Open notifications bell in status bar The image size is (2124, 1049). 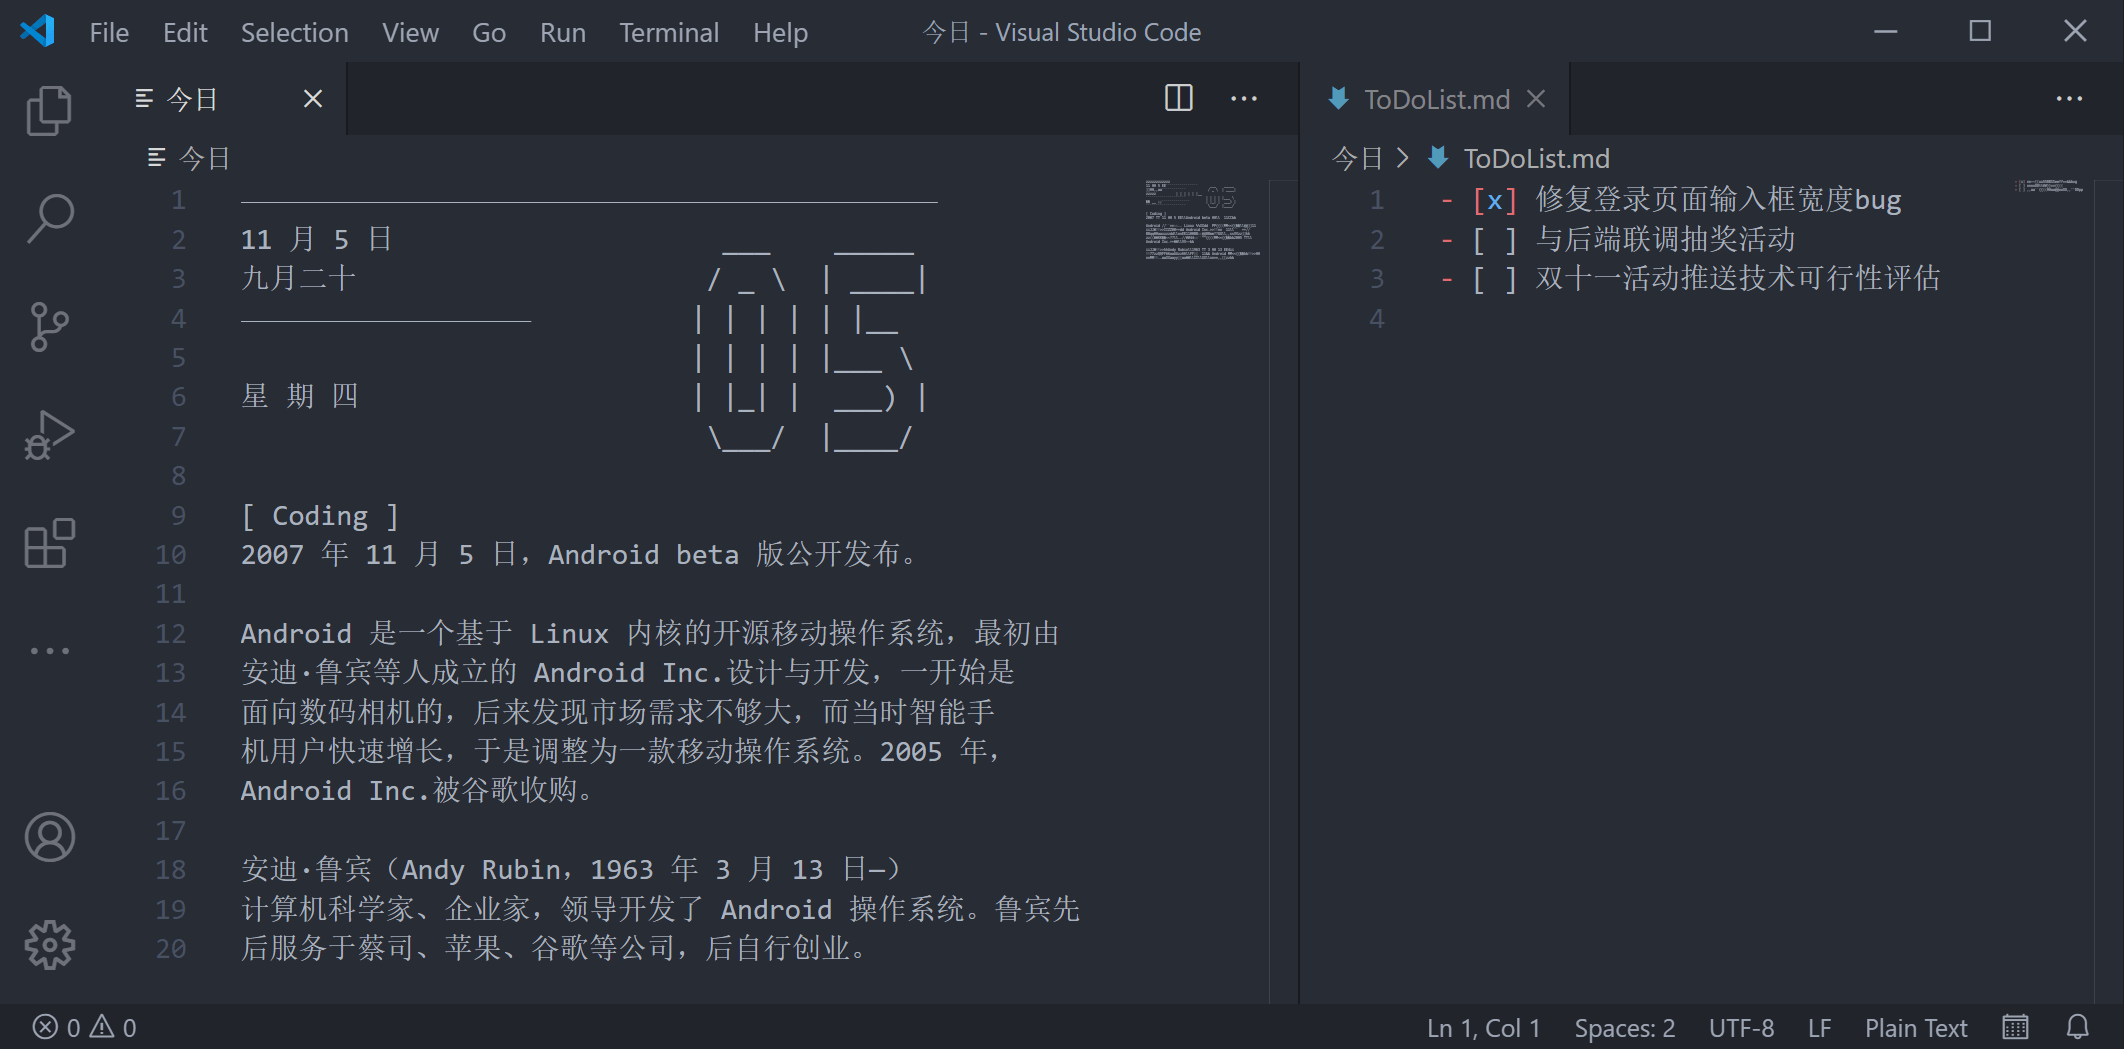click(x=2078, y=1027)
